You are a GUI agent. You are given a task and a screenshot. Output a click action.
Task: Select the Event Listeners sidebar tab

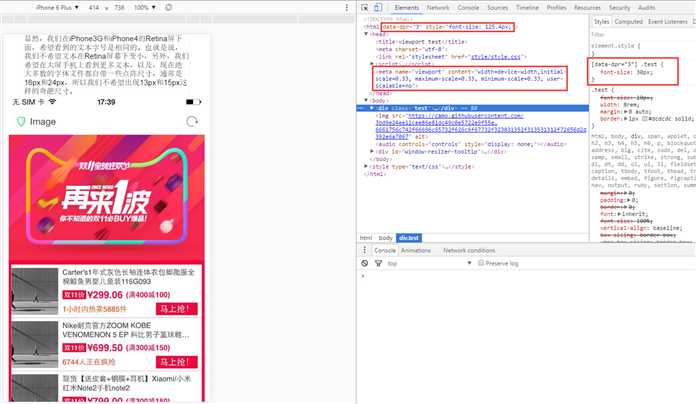click(x=668, y=21)
